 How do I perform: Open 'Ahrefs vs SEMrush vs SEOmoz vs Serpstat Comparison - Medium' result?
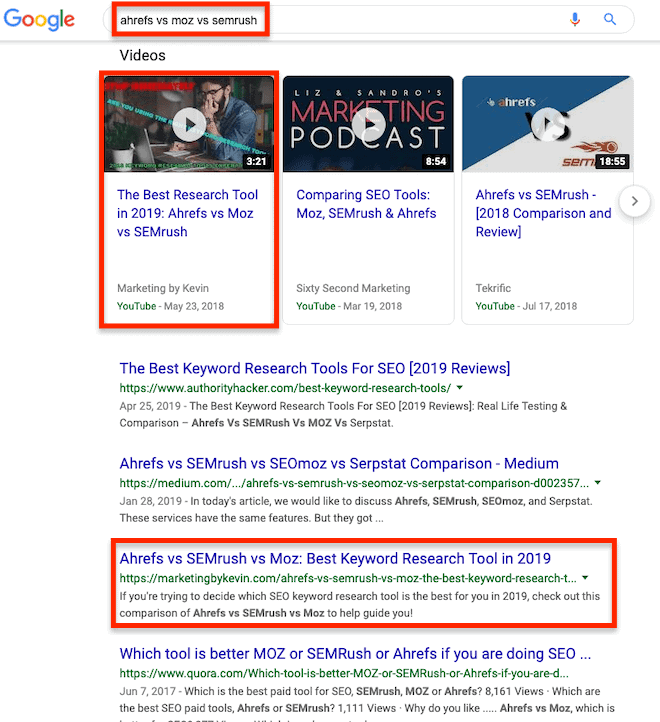(x=339, y=463)
